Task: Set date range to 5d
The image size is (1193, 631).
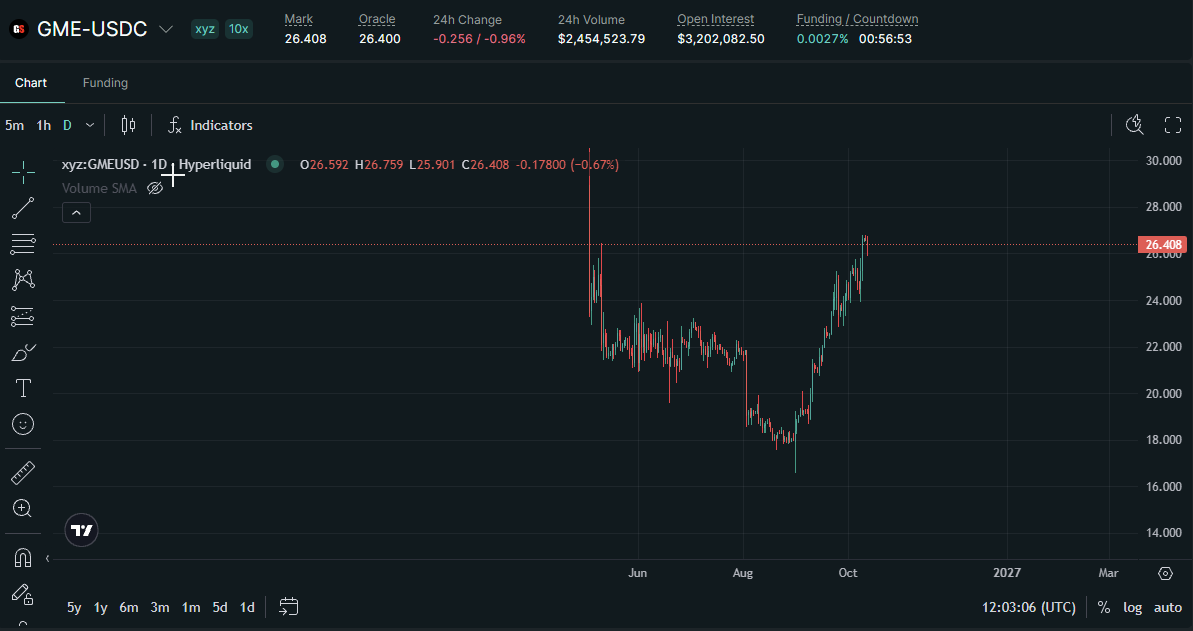Action: point(220,607)
